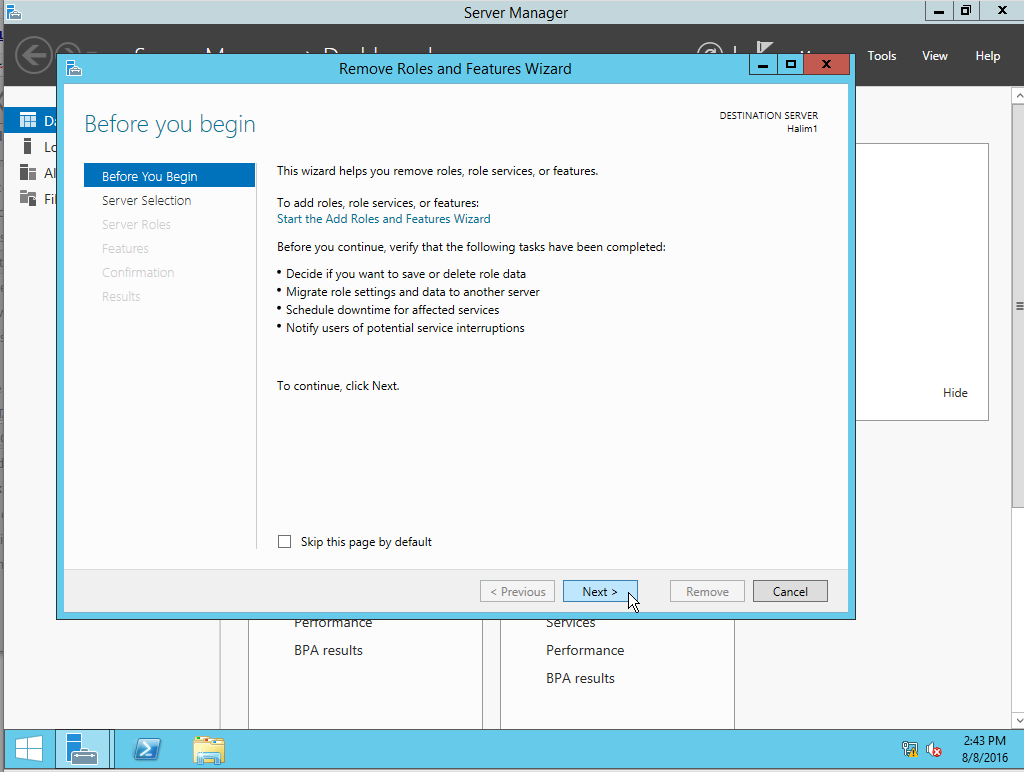Click the right-side scrollbar of Server Manager
Screen dimensions: 1024x772
pyautogui.click(x=1017, y=304)
